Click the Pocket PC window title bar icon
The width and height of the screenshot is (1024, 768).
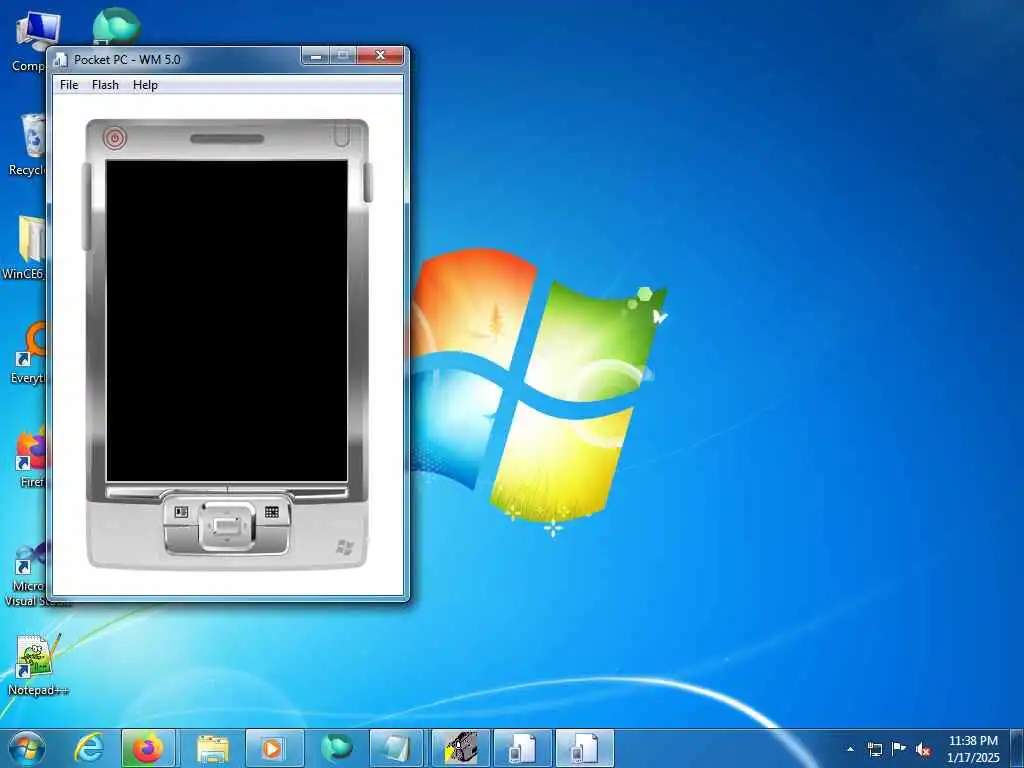click(x=61, y=59)
